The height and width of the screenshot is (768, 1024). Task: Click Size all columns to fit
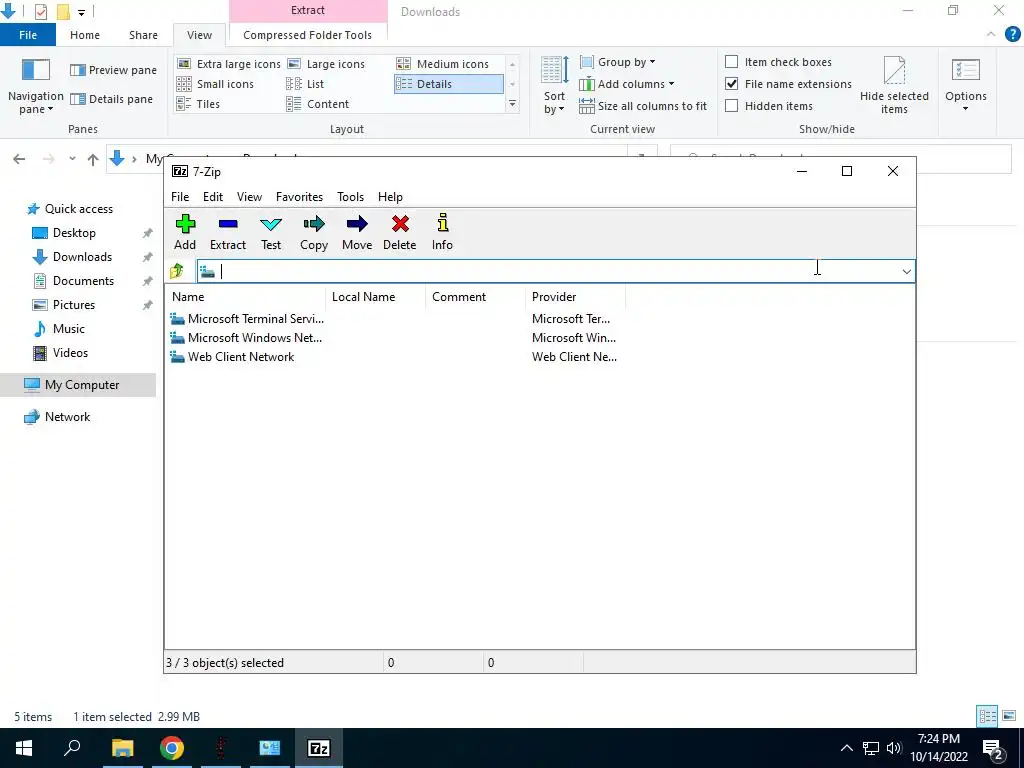pyautogui.click(x=643, y=106)
